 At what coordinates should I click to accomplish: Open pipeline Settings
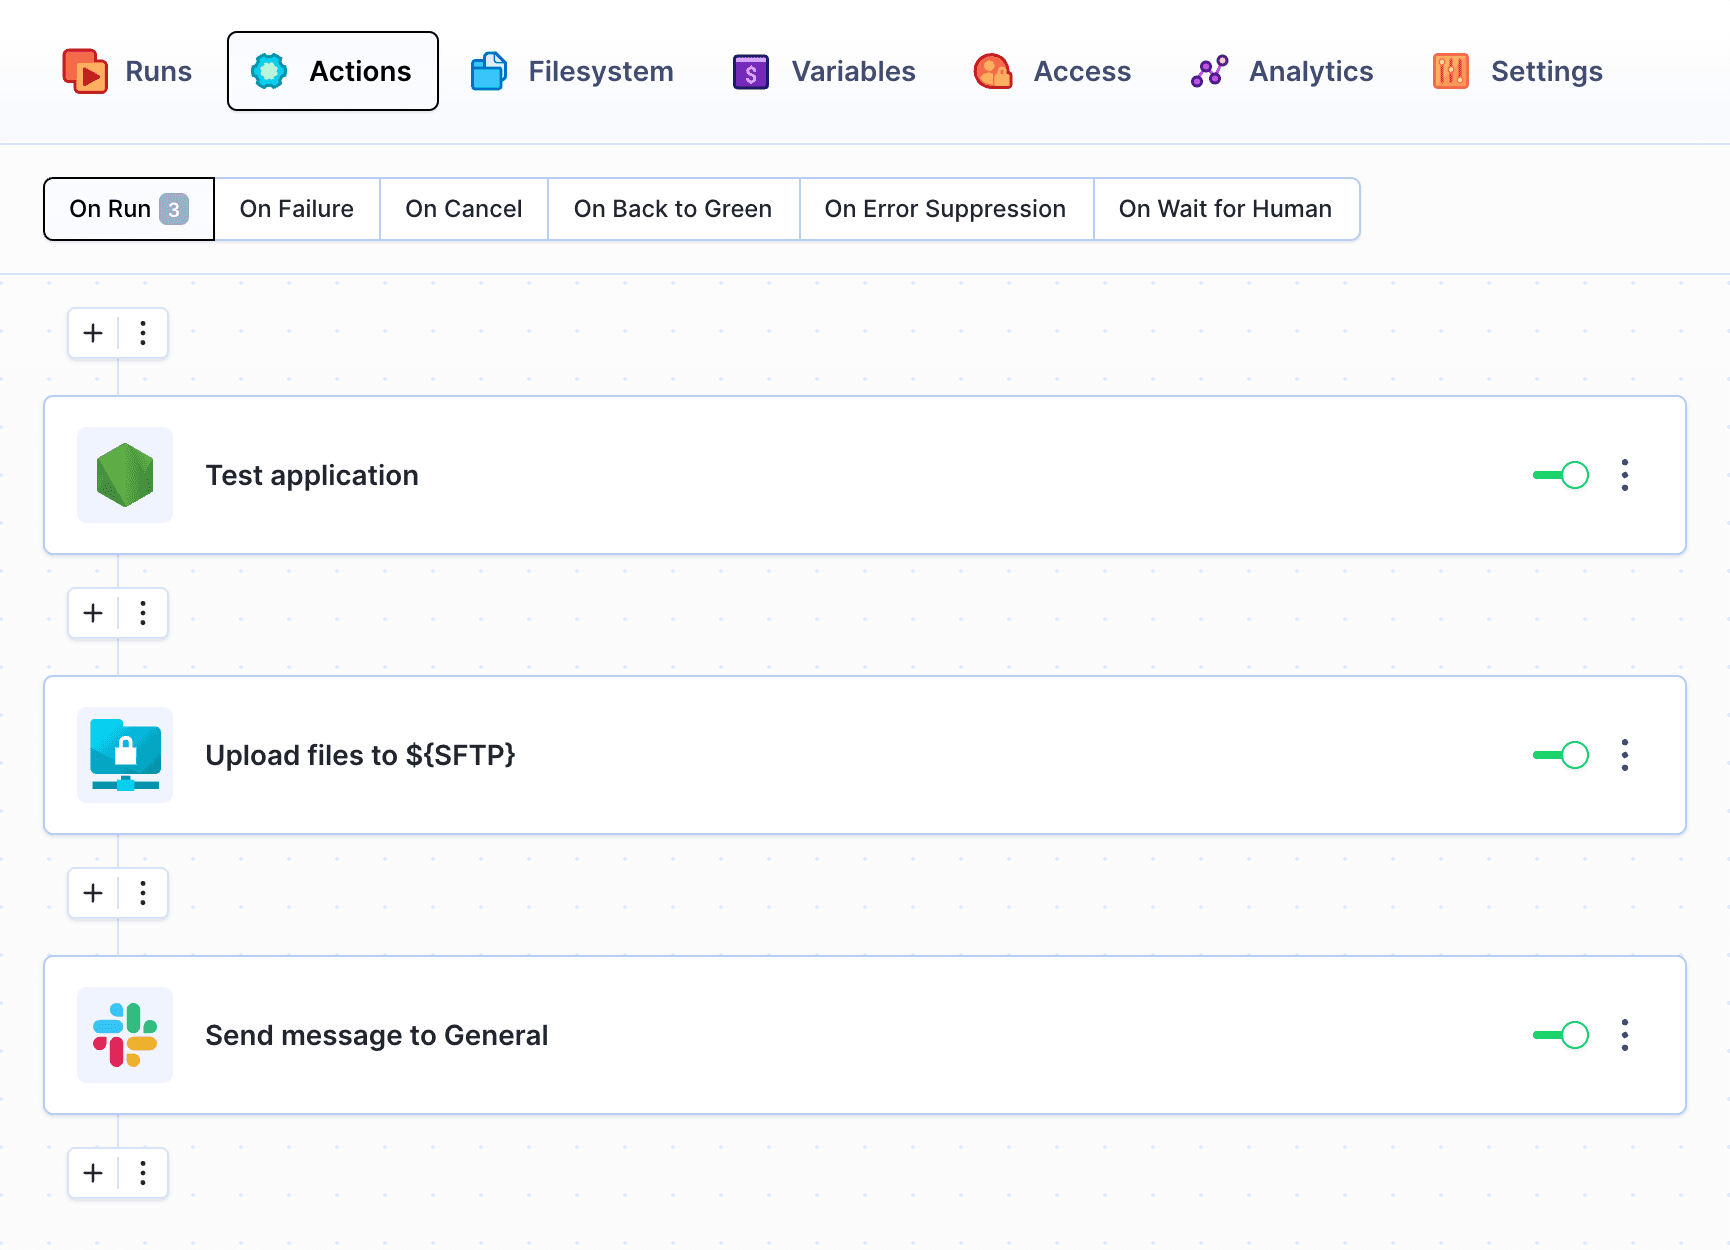click(1518, 71)
